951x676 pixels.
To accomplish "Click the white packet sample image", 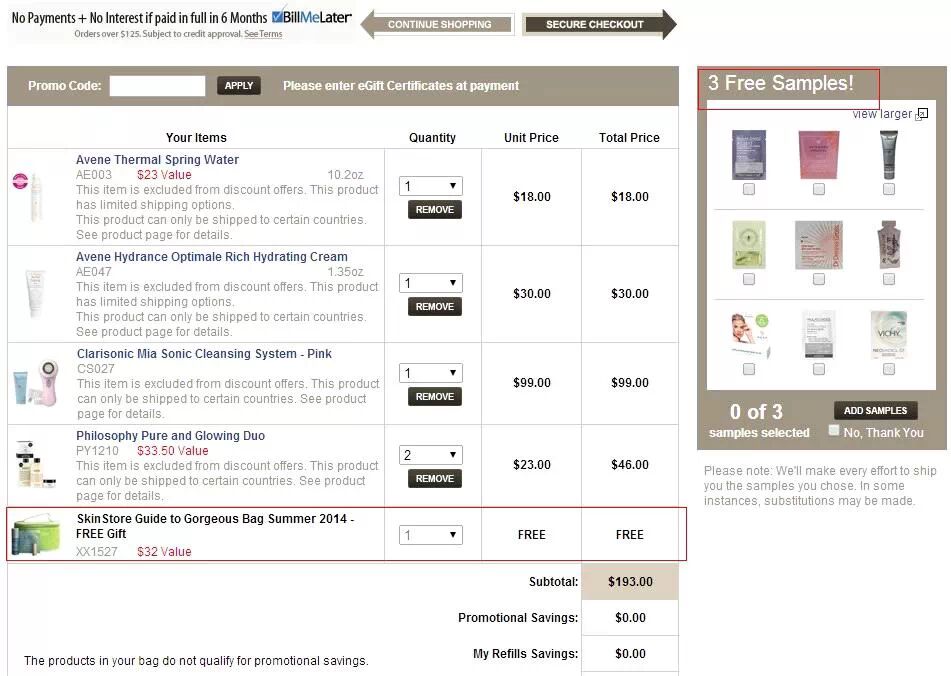I will 819,335.
